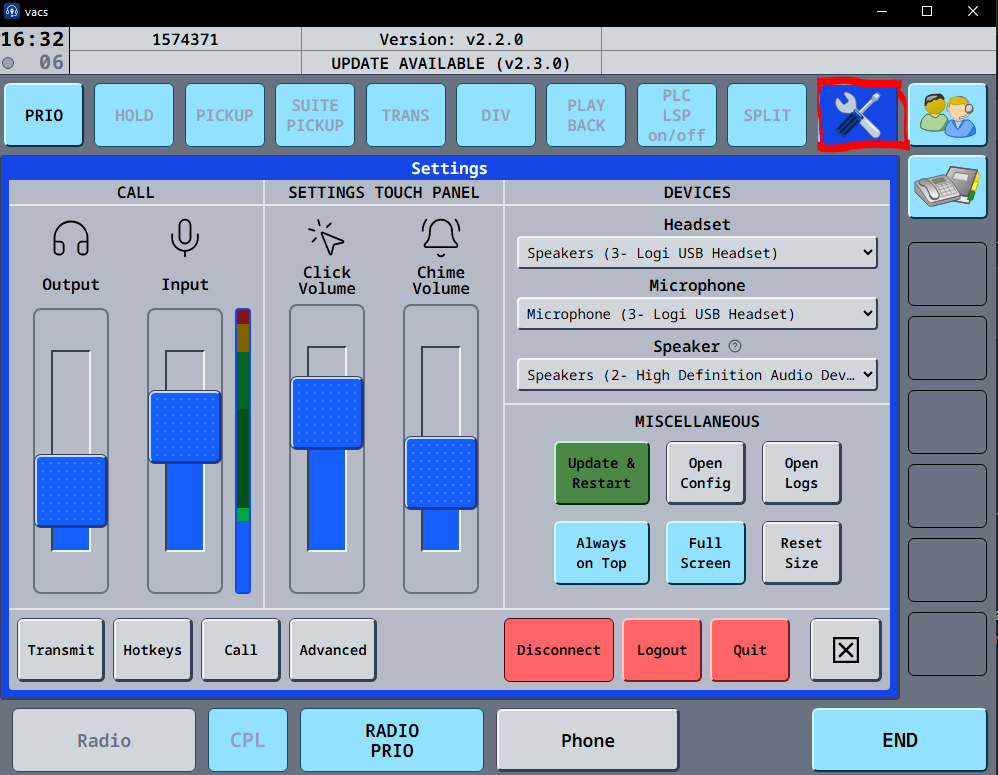
Task: Click the PLAY BACK button
Action: point(586,115)
